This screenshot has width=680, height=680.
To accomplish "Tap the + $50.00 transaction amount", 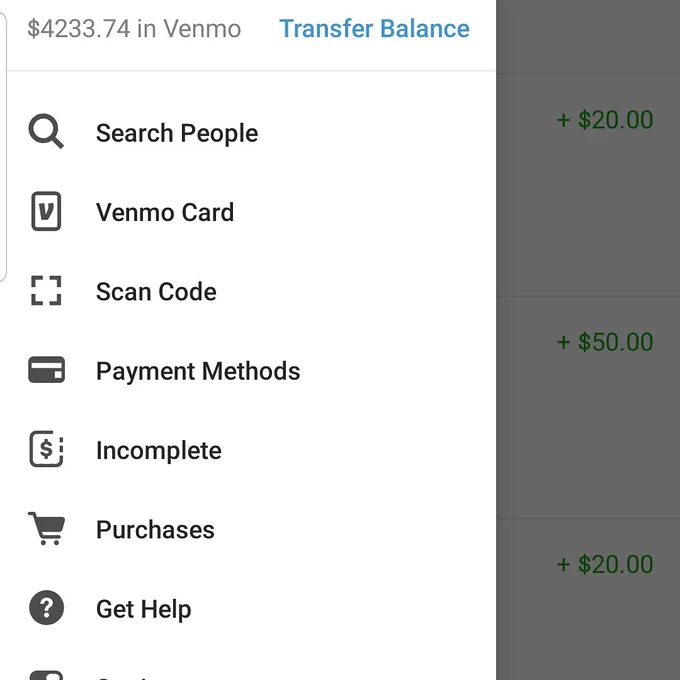I will pyautogui.click(x=605, y=342).
